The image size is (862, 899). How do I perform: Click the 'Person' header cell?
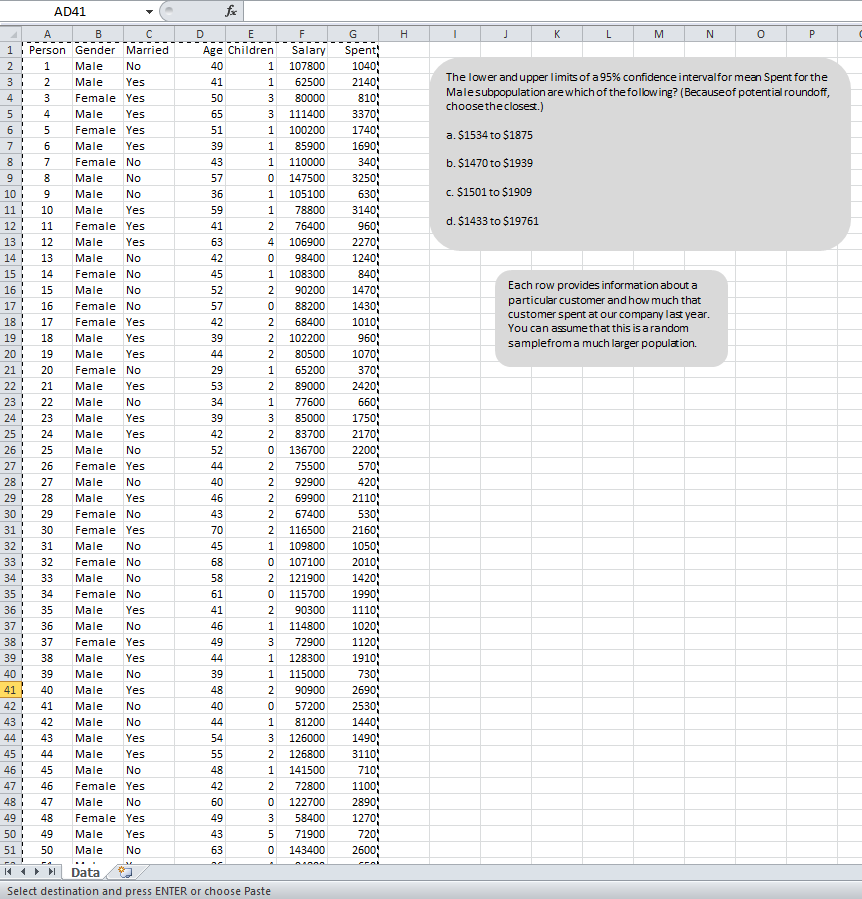pyautogui.click(x=47, y=50)
